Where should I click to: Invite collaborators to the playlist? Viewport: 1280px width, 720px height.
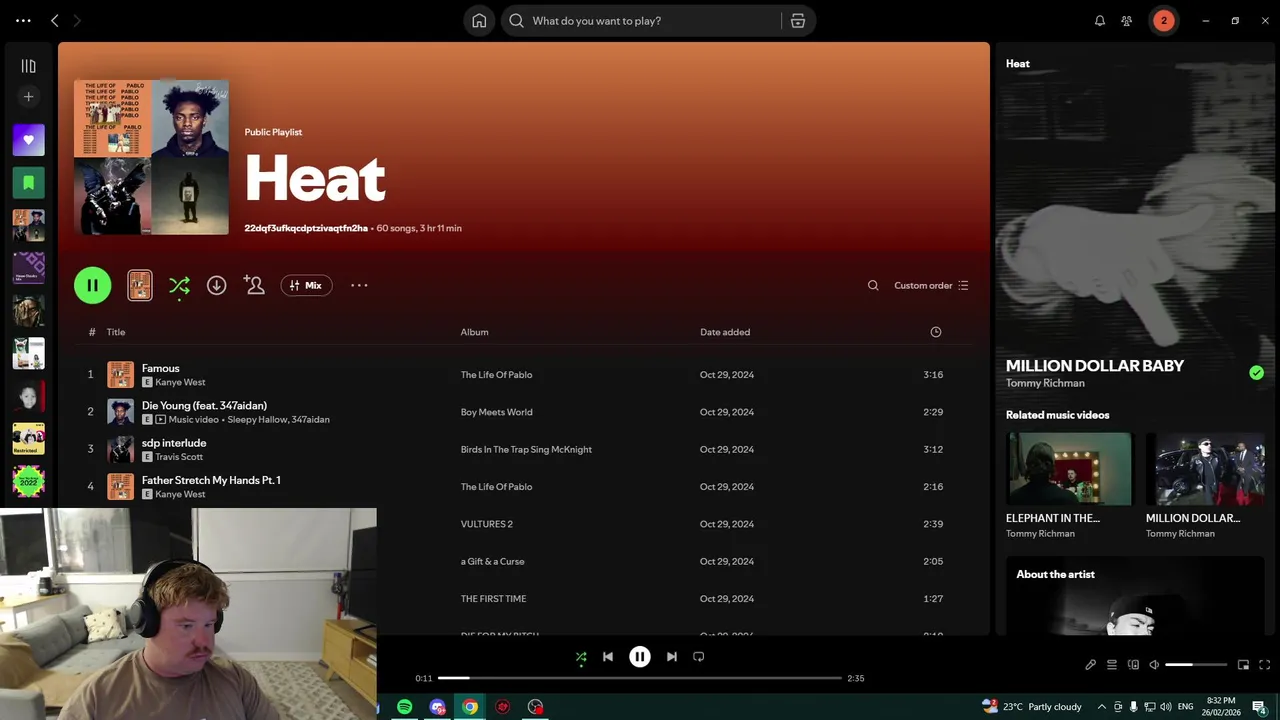pos(254,285)
